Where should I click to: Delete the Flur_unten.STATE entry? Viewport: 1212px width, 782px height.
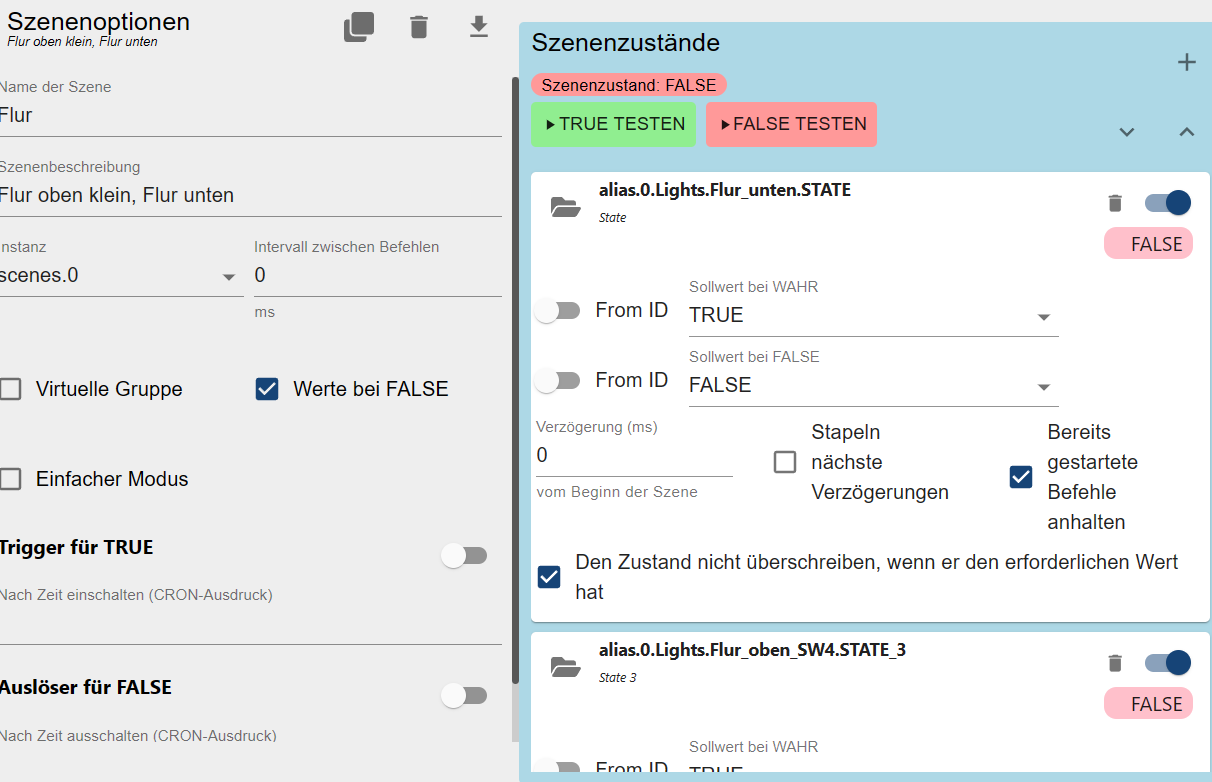tap(1116, 203)
